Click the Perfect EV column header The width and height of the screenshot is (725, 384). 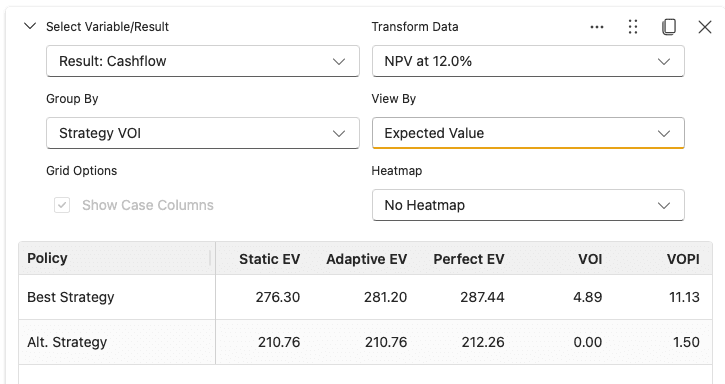468,259
